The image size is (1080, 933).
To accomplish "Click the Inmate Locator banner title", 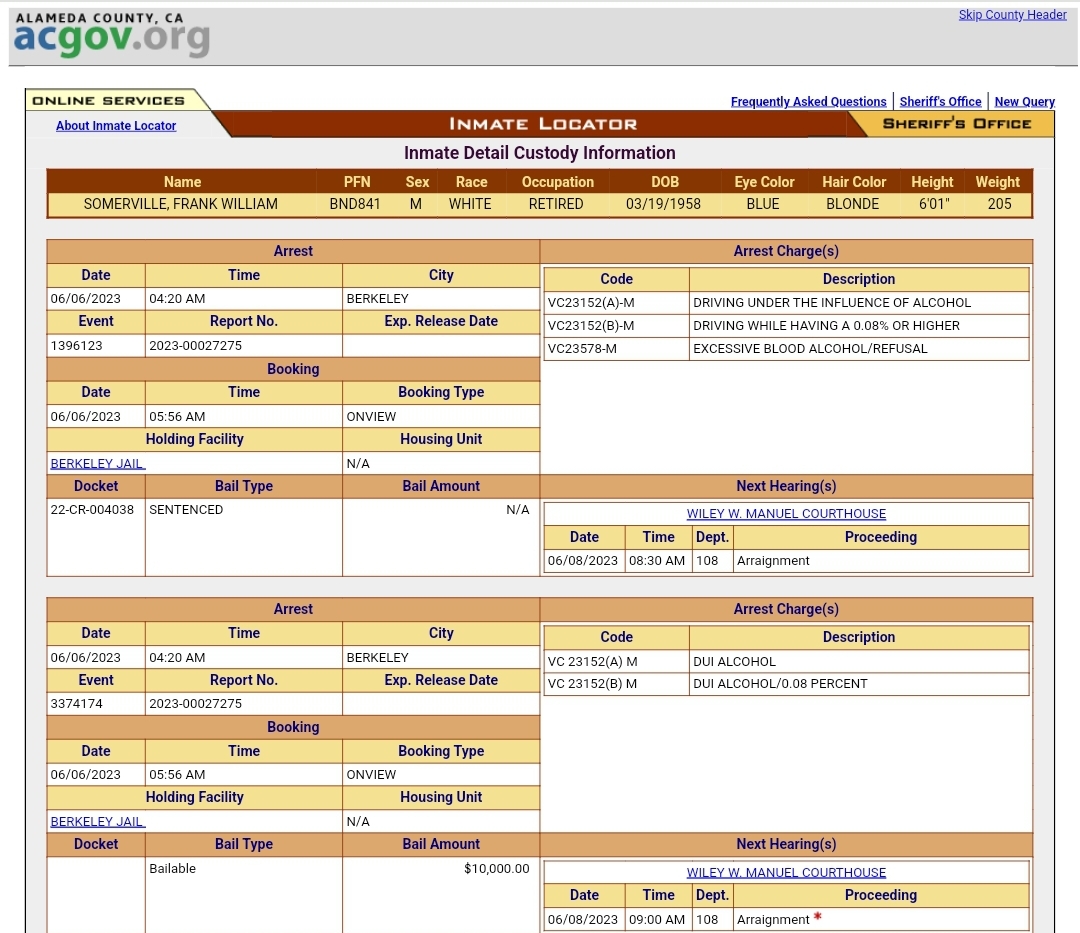I will click(543, 124).
